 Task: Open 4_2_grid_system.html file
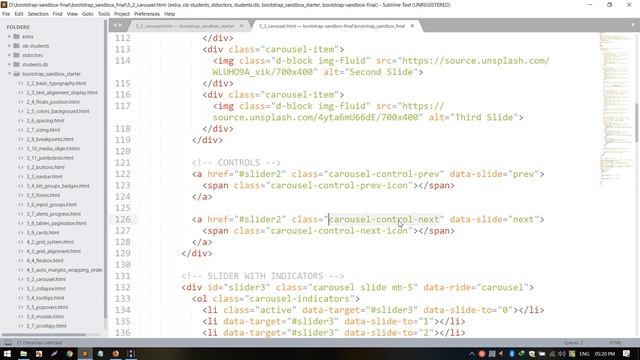[50, 242]
